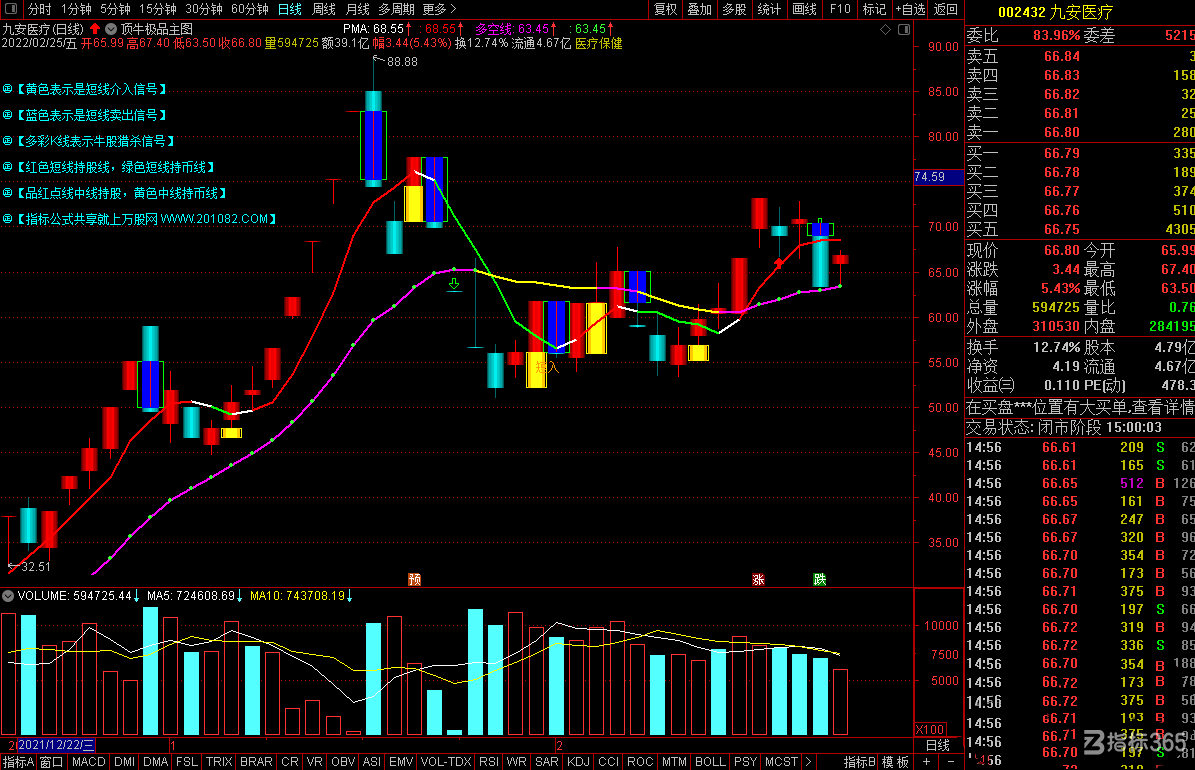Toggle the chart panel layout icon
Screen dimensions: 1195x770
[904, 29]
